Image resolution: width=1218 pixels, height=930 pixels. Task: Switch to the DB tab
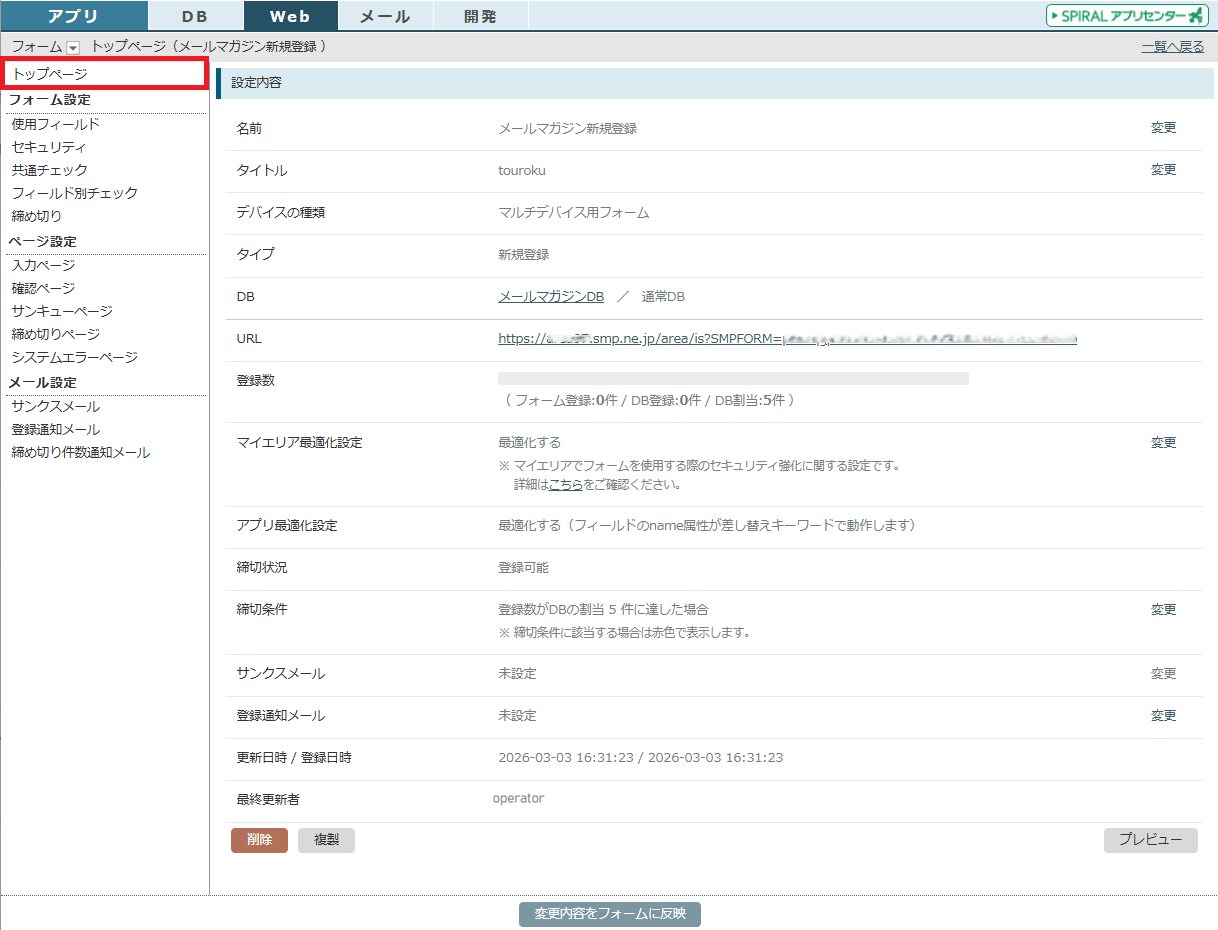pos(195,16)
